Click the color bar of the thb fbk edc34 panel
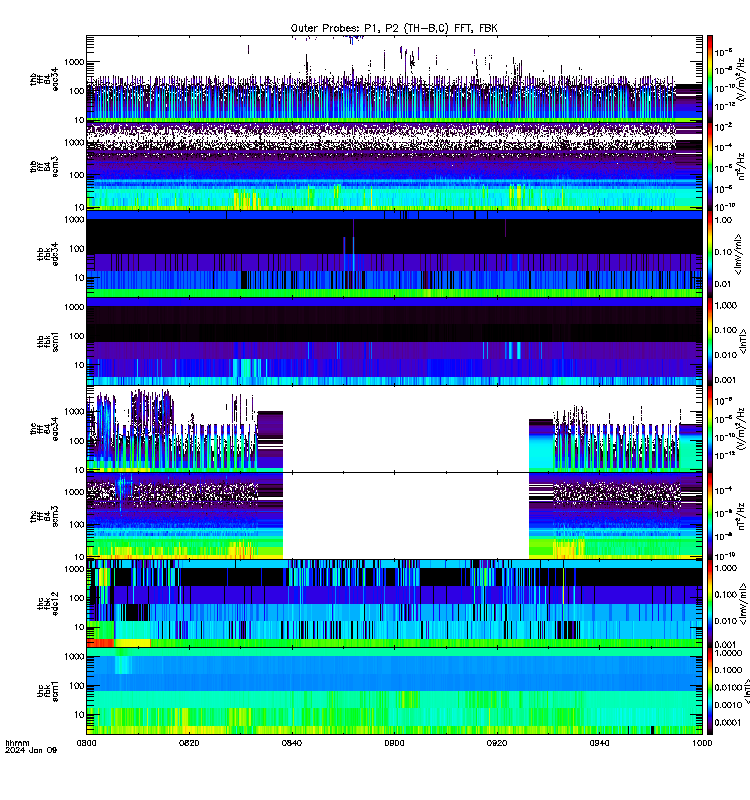750x800 pixels. click(x=709, y=254)
